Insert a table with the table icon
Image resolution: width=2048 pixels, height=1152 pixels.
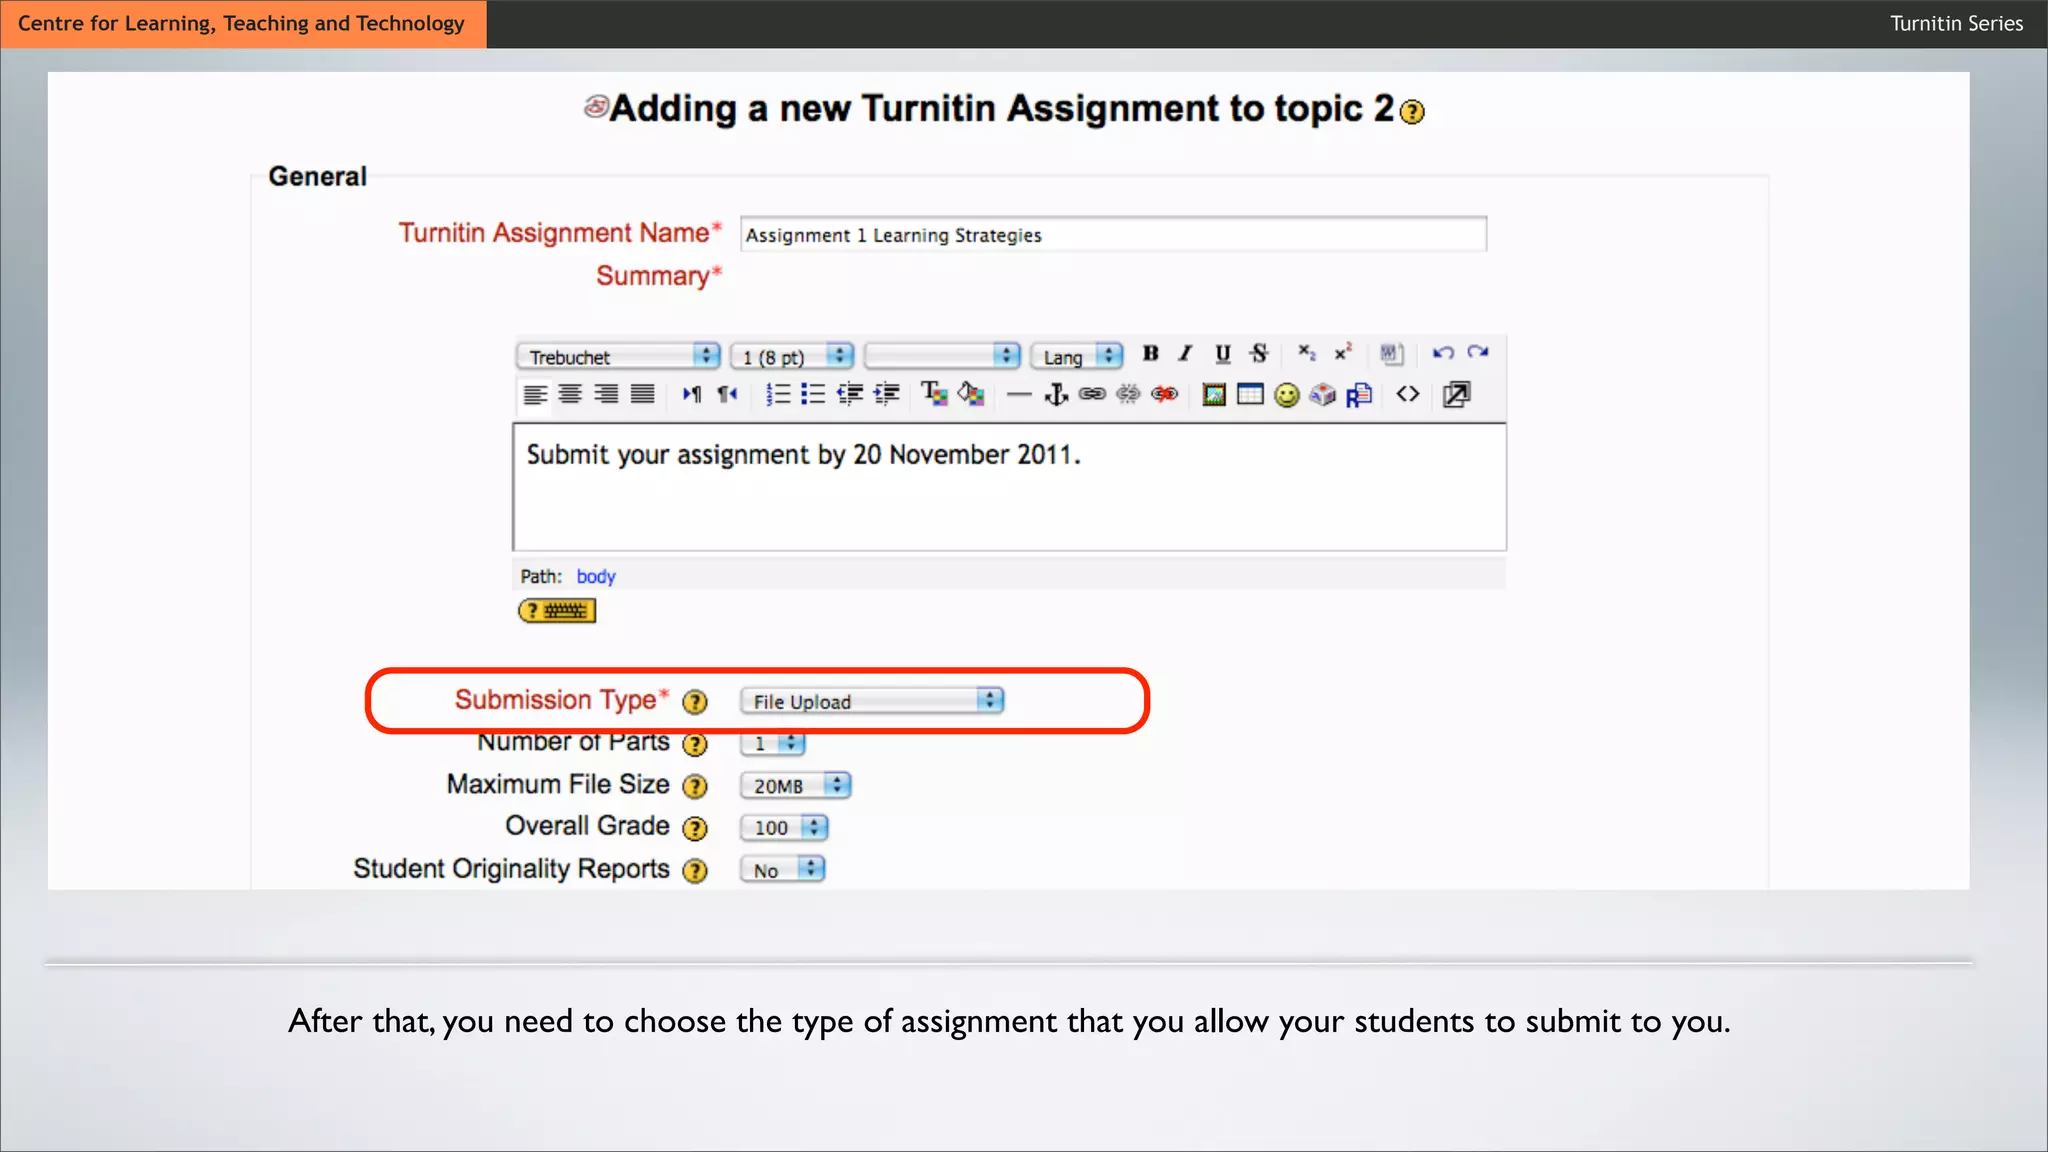click(1250, 395)
